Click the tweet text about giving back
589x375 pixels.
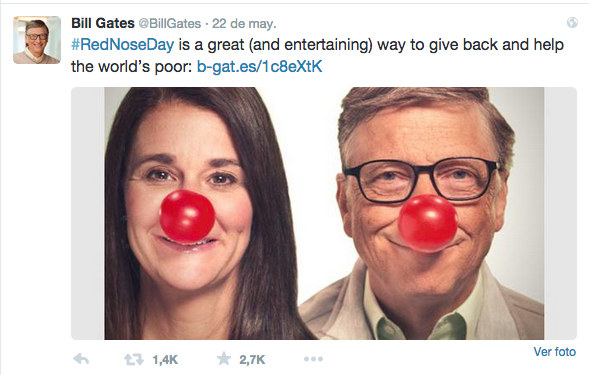(x=317, y=56)
